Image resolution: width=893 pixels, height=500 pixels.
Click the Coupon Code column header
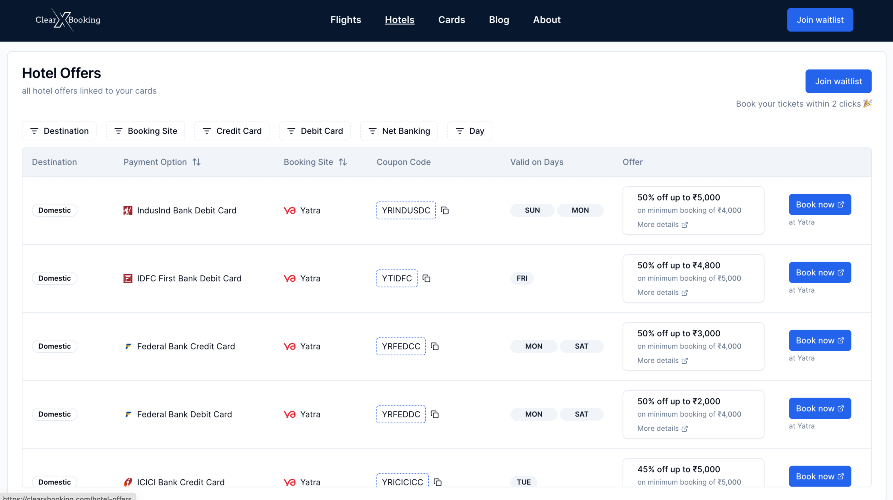[x=403, y=162]
